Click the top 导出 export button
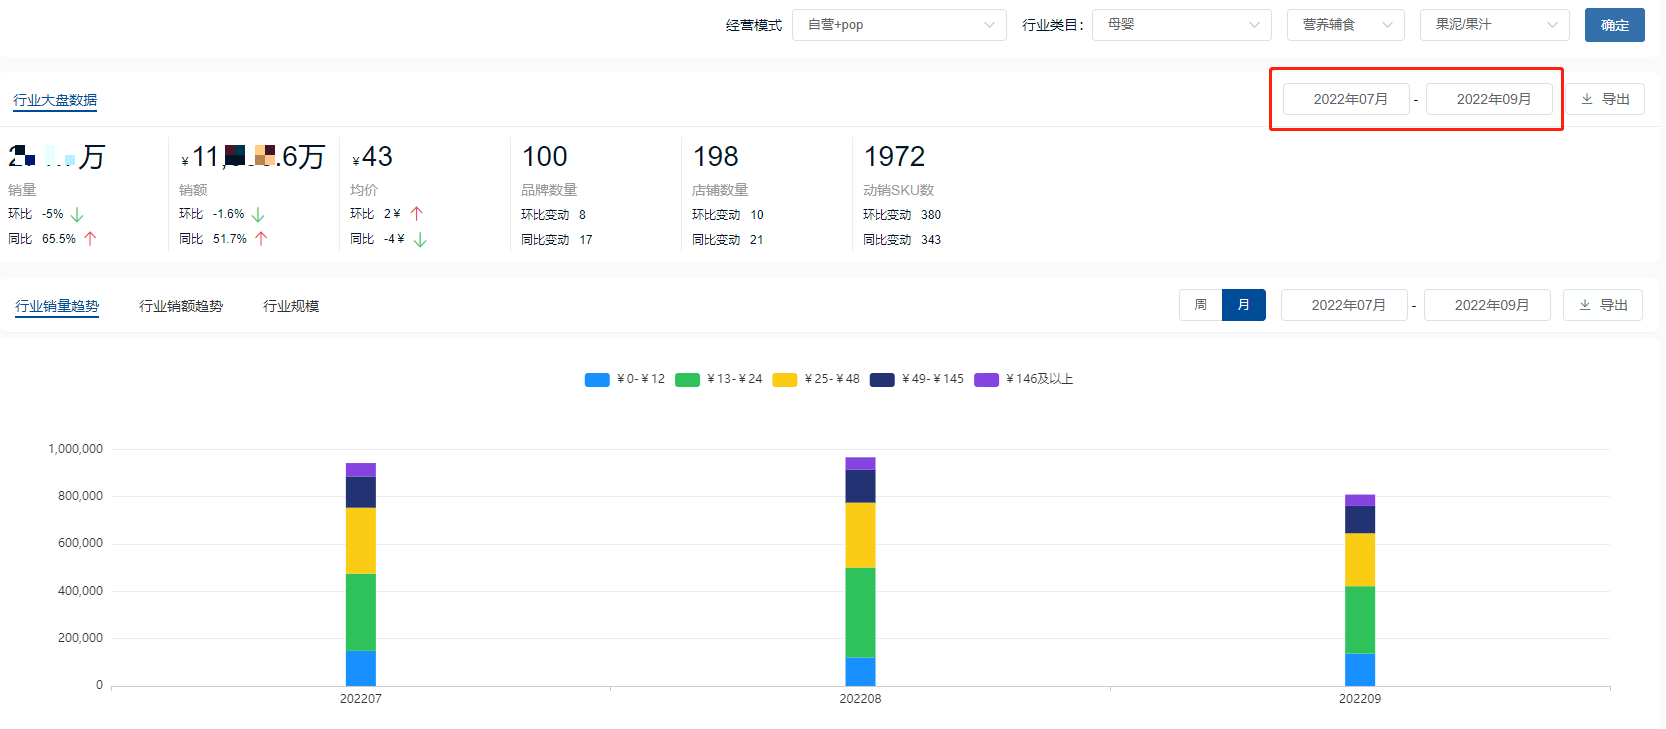The width and height of the screenshot is (1666, 729). point(1605,99)
